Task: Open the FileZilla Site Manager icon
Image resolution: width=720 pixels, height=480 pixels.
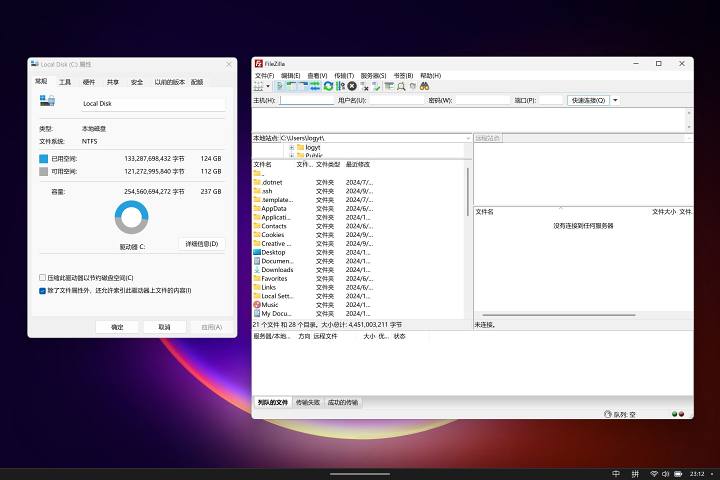Action: (x=258, y=87)
